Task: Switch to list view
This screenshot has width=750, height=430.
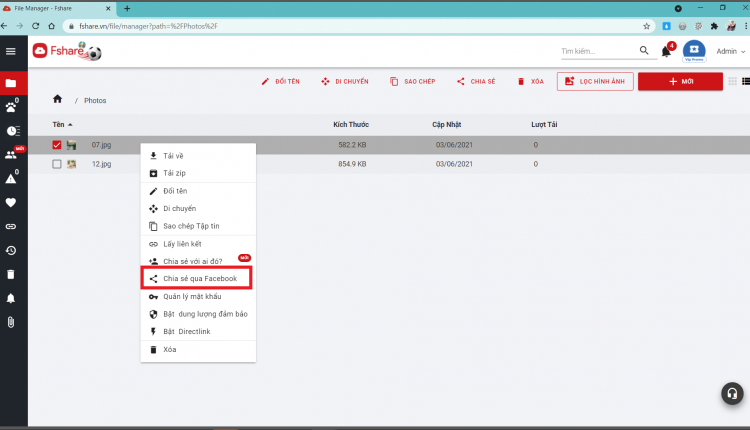Action: 746,81
